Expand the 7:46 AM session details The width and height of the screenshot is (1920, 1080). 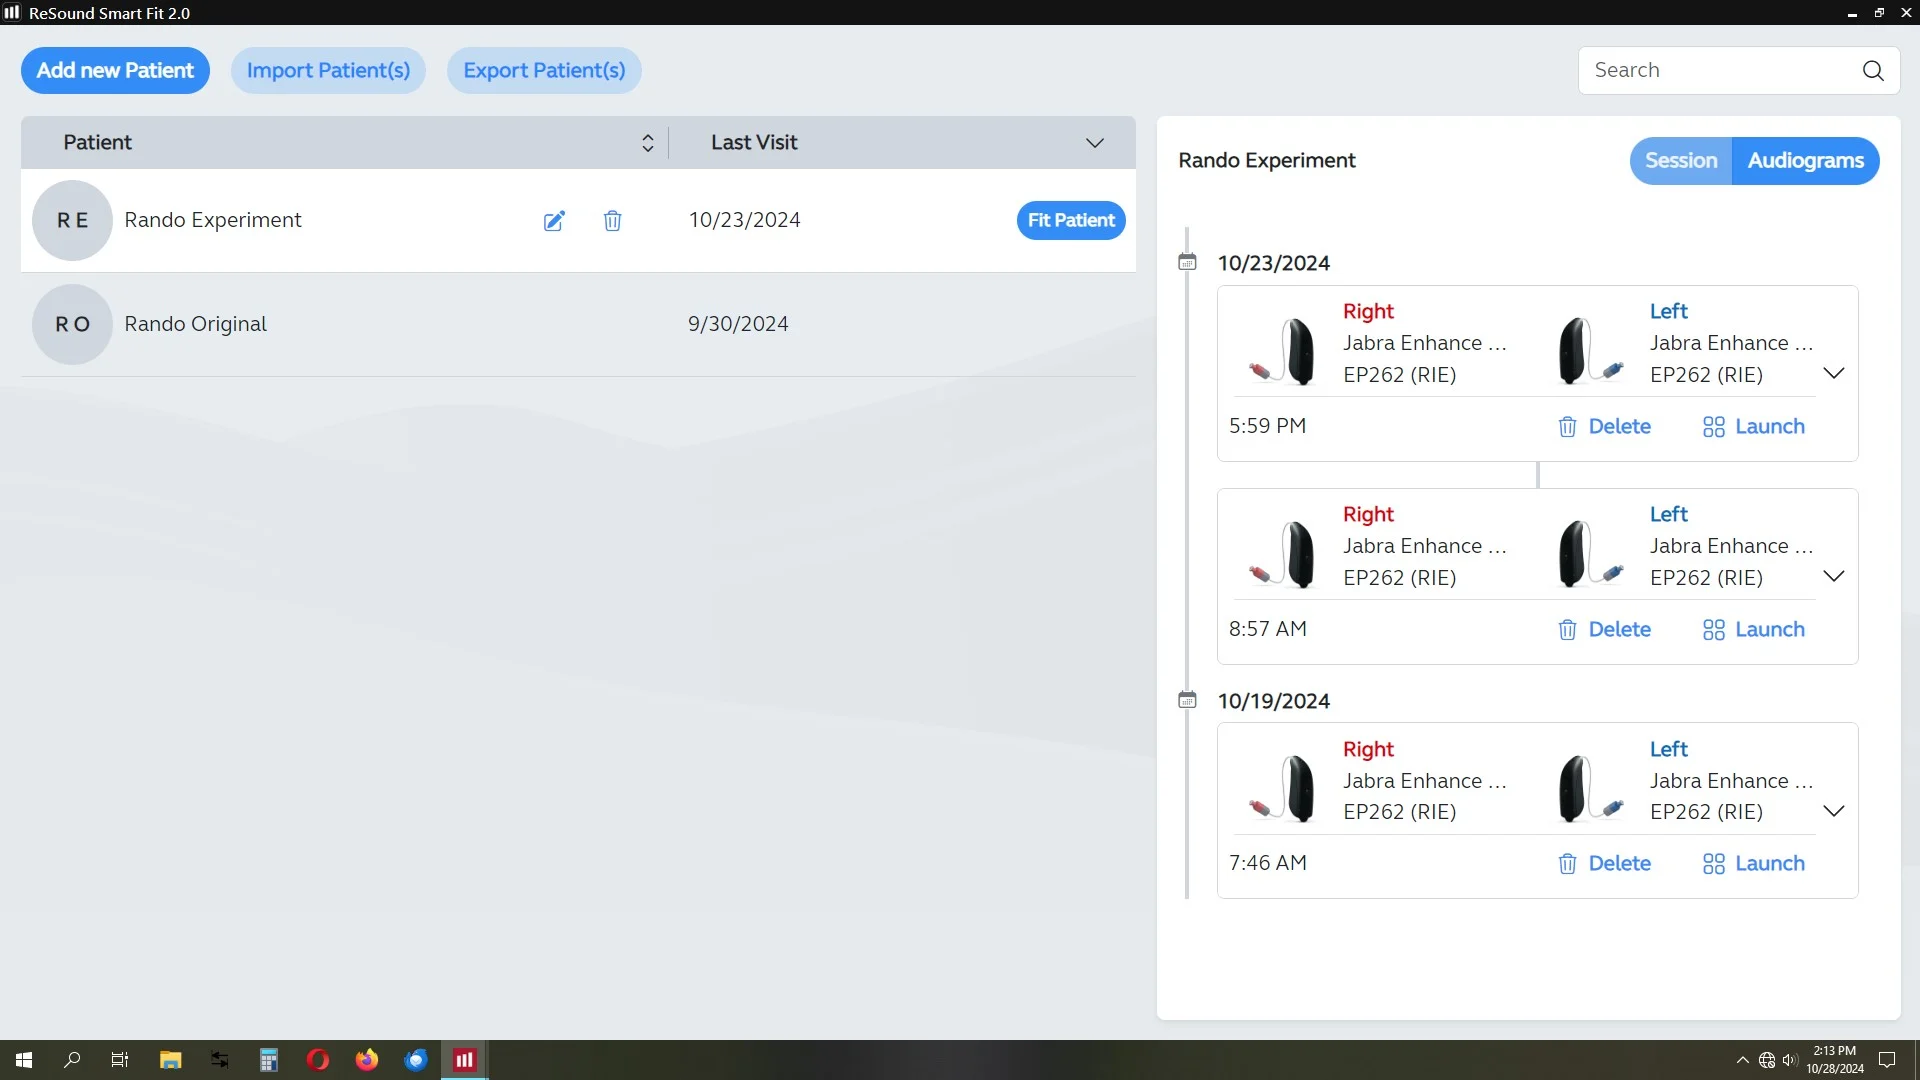point(1833,811)
